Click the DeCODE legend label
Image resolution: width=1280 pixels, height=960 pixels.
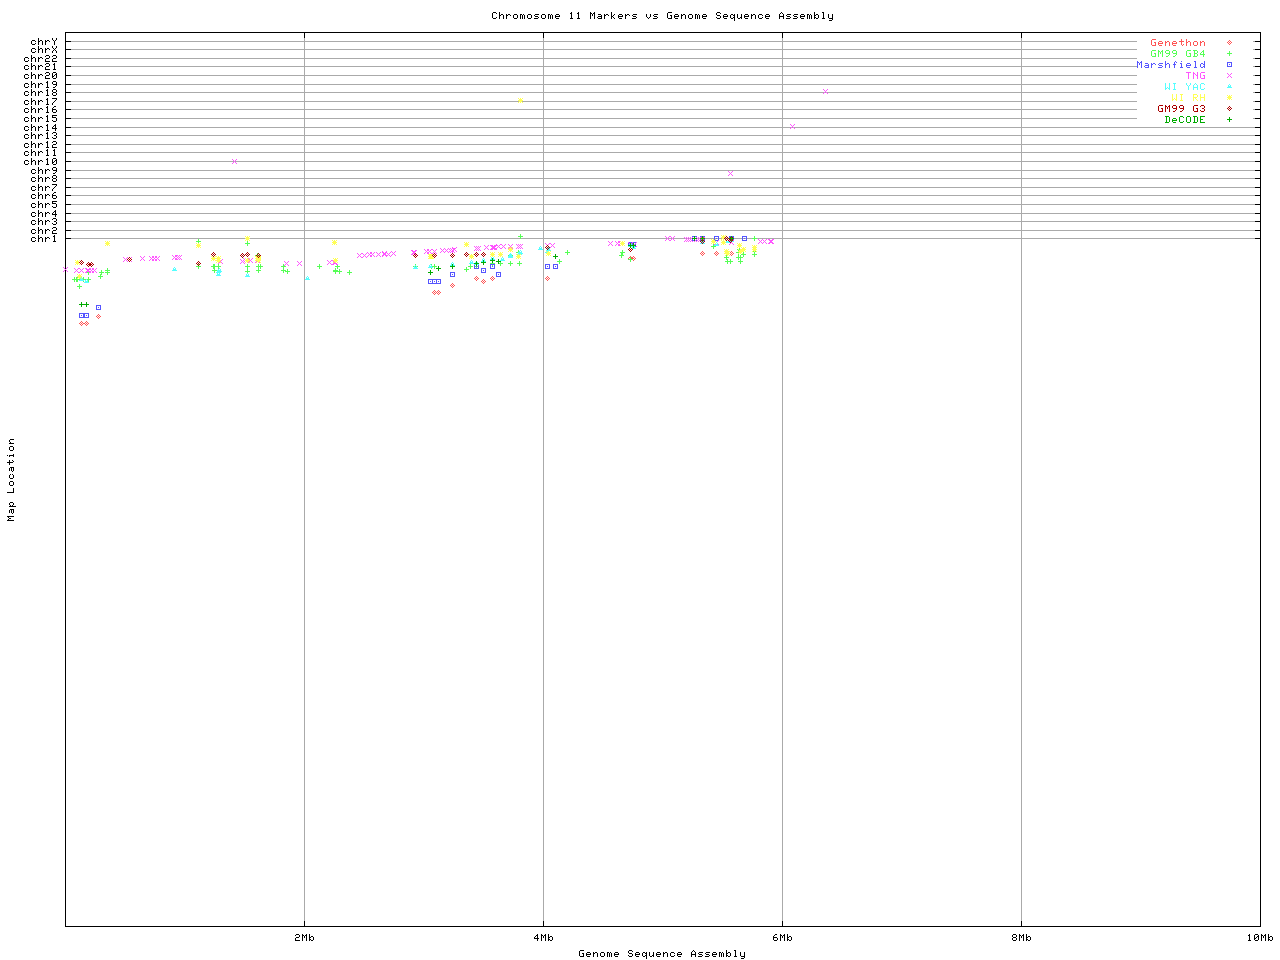(x=1185, y=120)
